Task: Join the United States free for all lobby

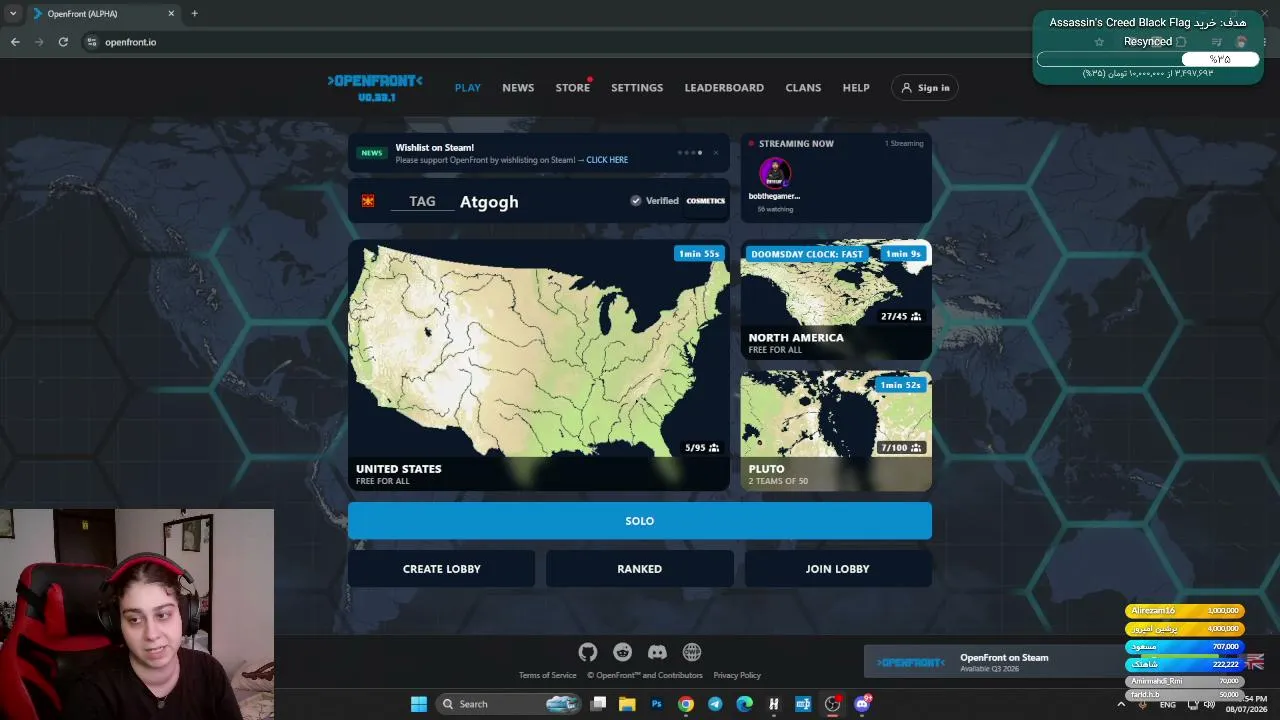Action: click(539, 365)
